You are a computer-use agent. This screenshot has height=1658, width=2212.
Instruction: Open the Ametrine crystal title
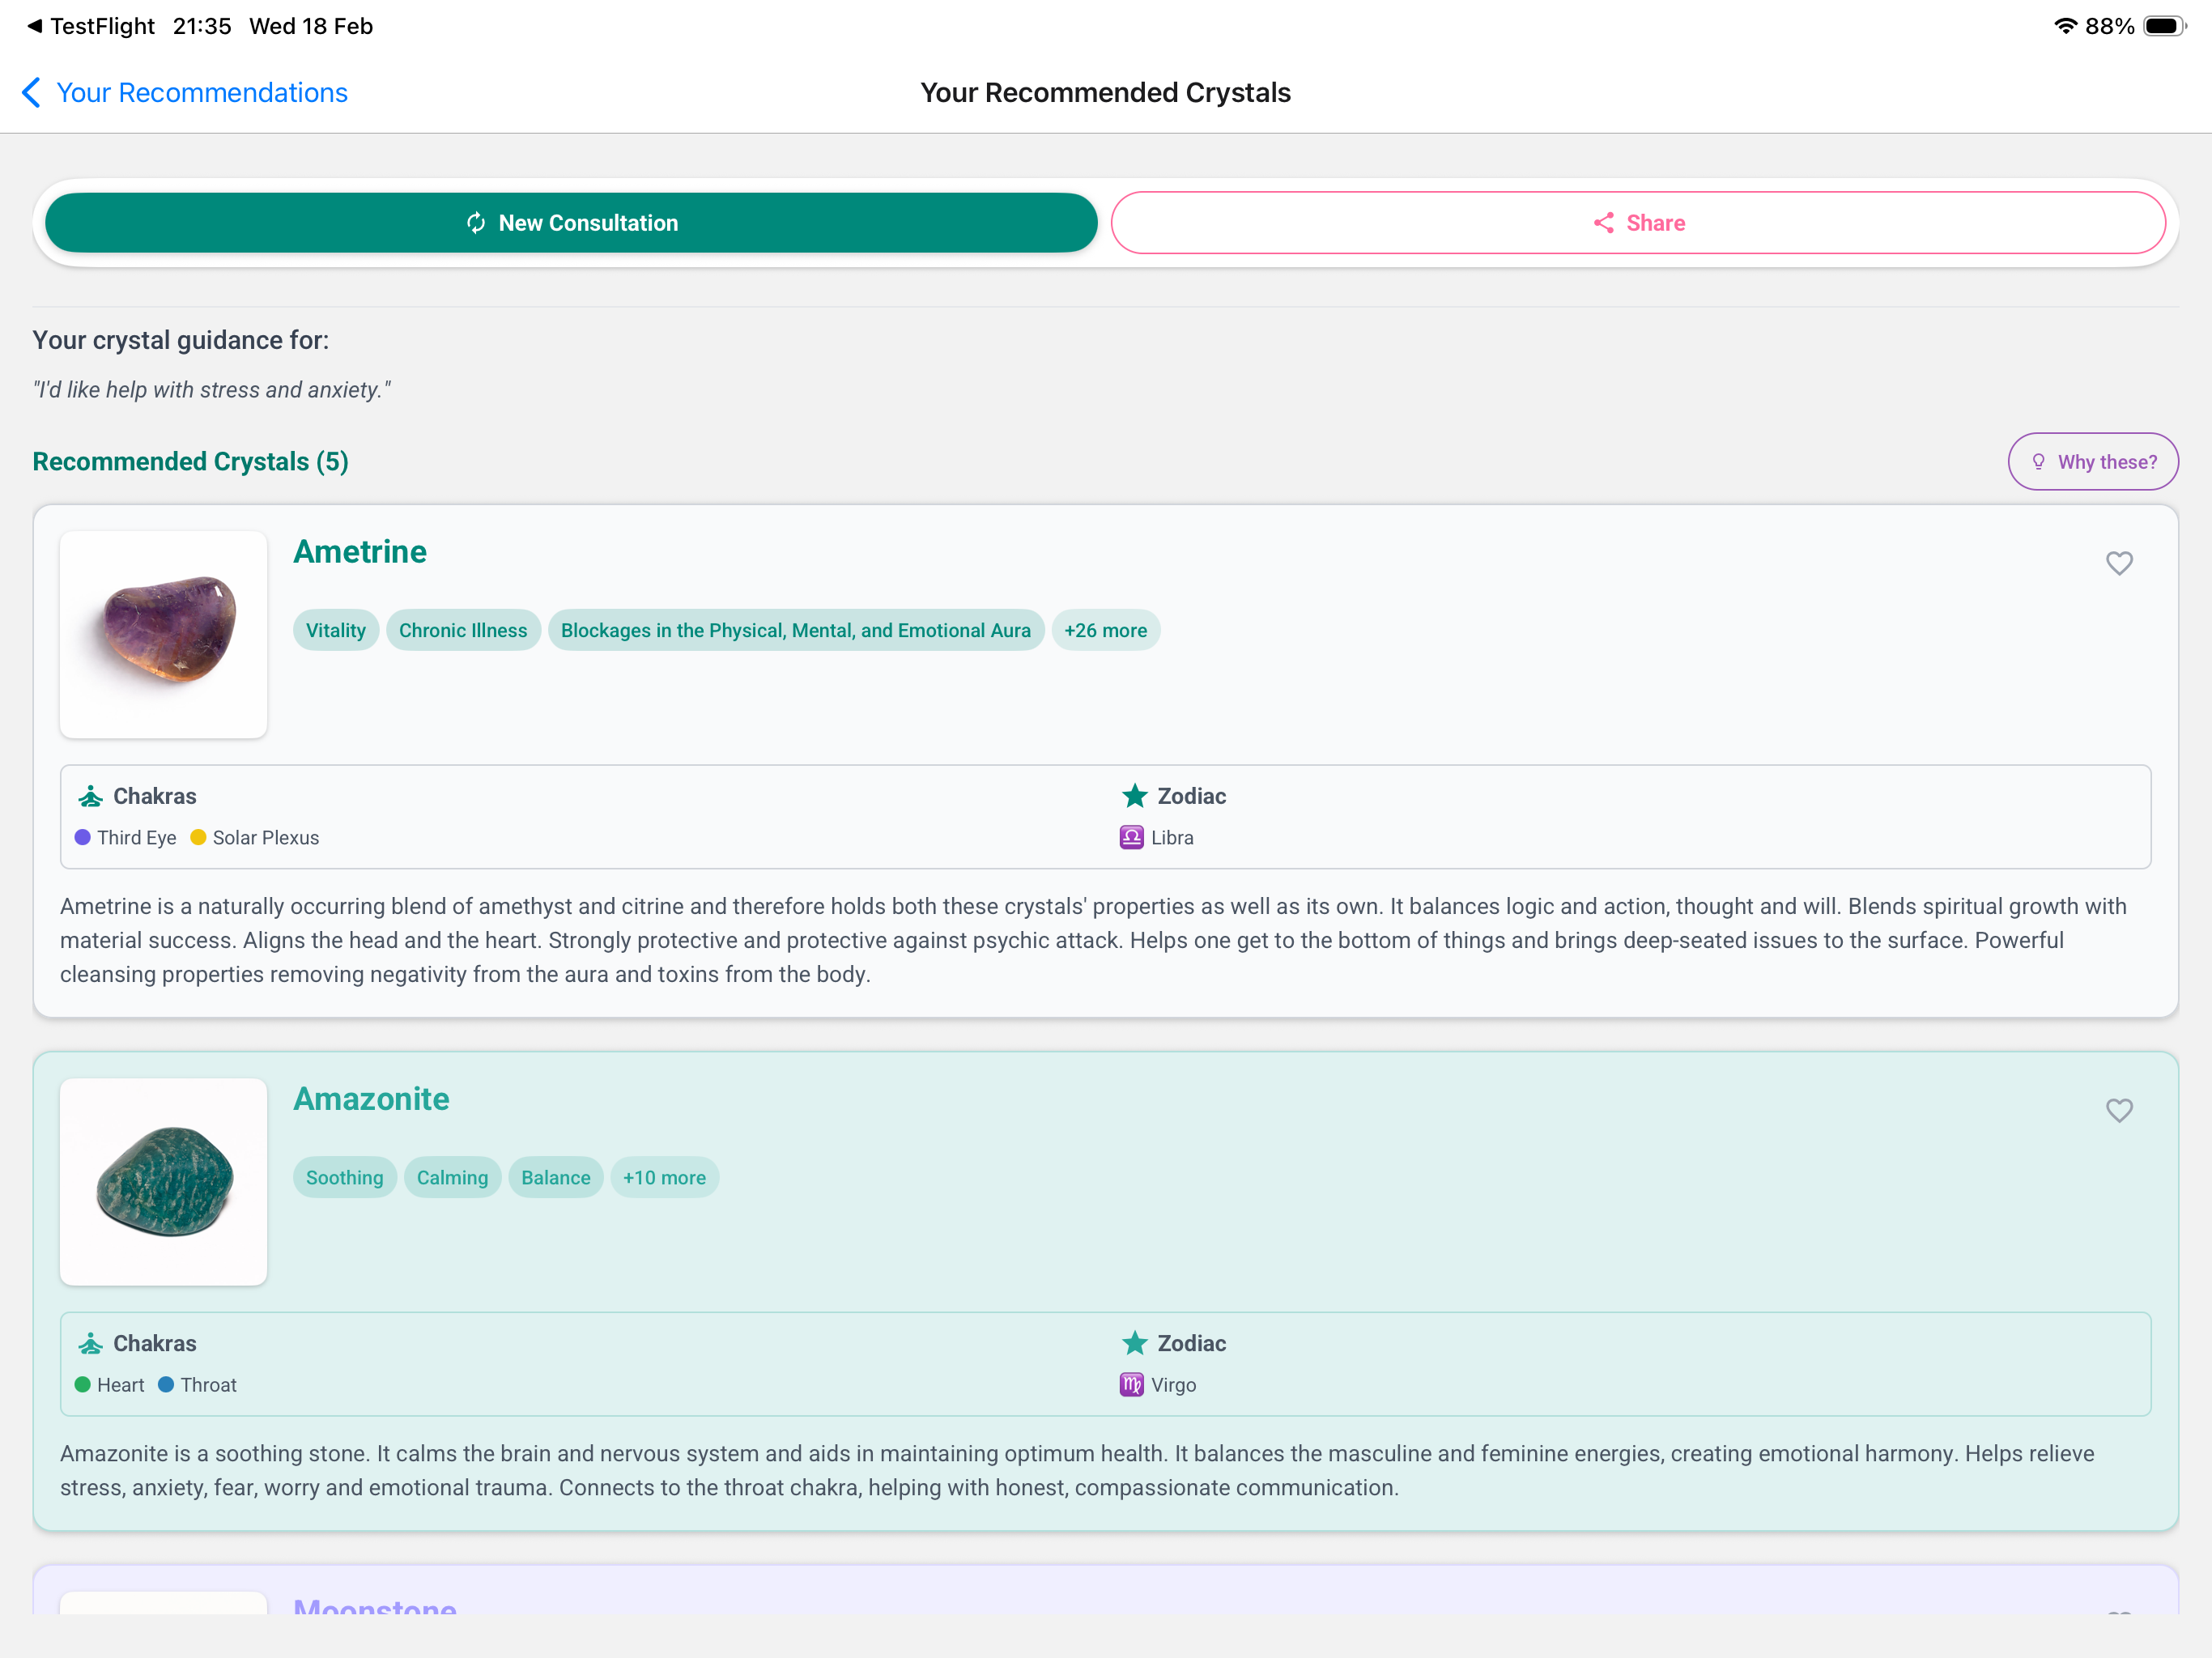[x=360, y=552]
